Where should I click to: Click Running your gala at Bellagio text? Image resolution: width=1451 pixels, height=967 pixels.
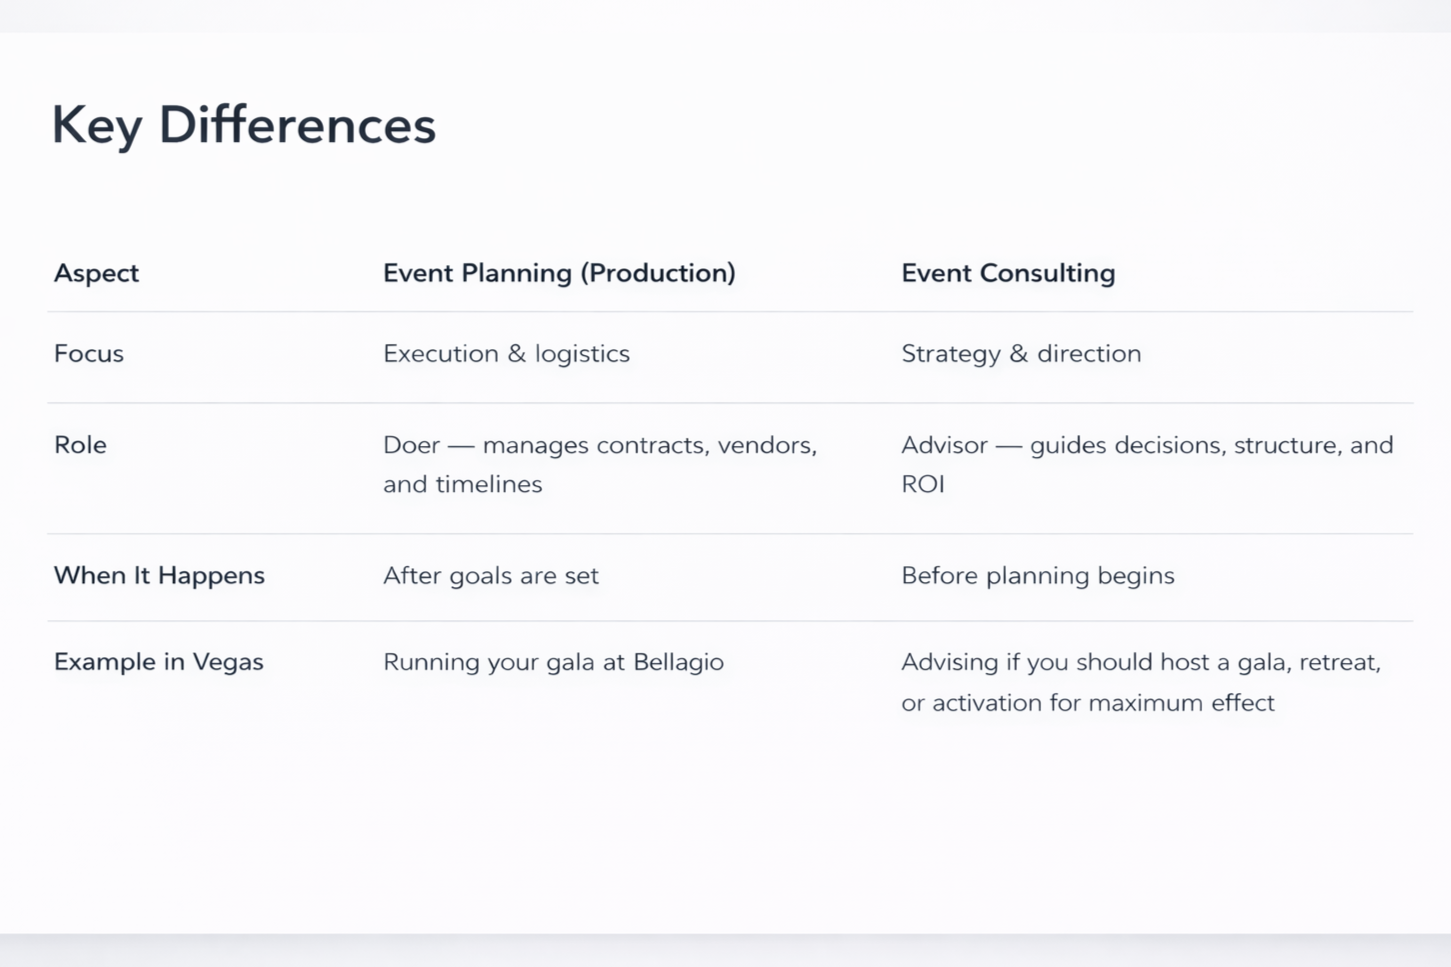point(553,662)
